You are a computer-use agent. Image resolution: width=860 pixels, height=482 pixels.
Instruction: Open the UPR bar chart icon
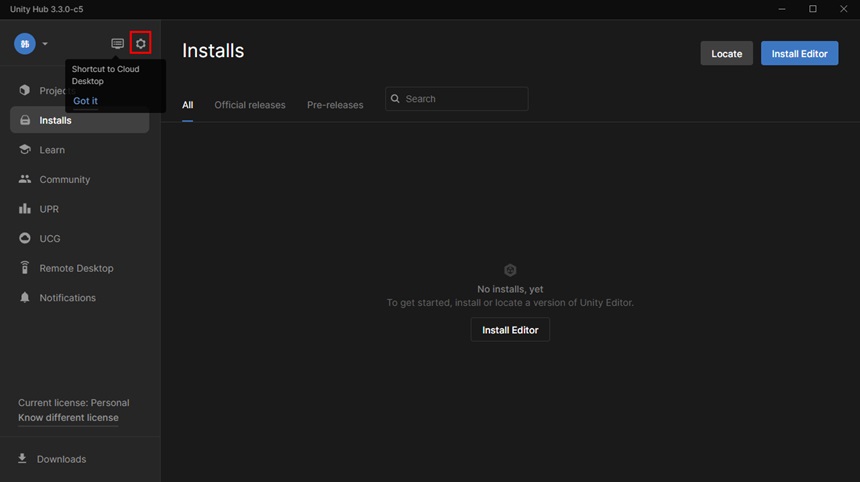pos(25,209)
